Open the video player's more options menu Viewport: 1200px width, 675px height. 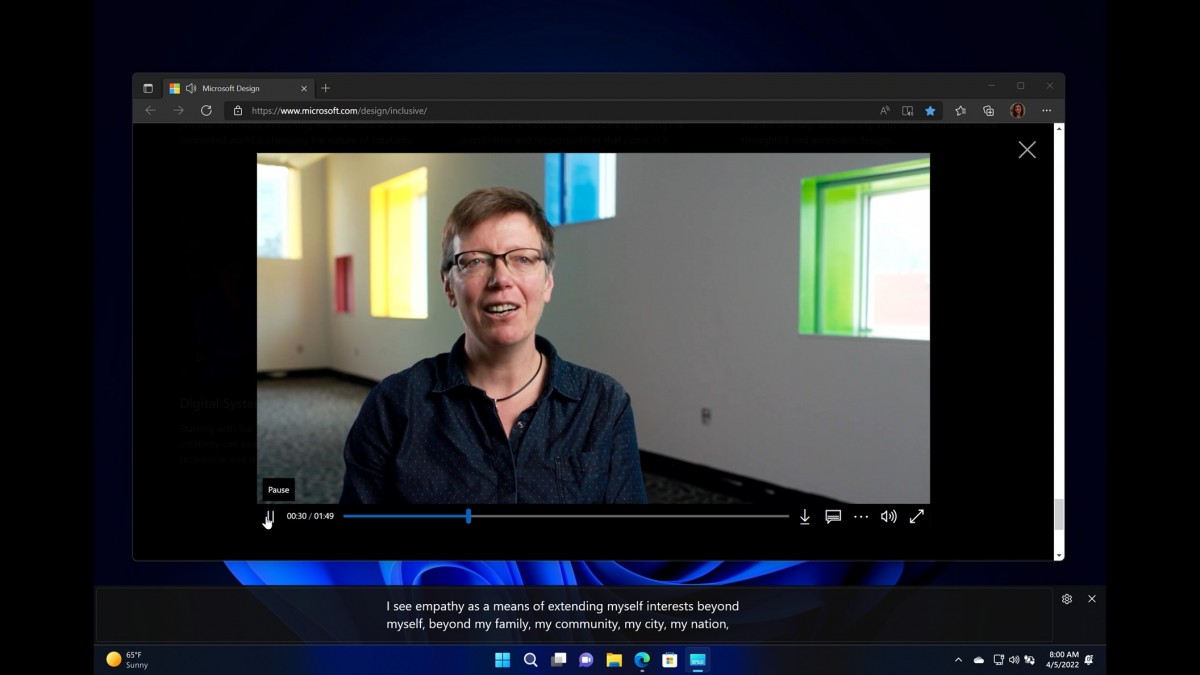860,516
